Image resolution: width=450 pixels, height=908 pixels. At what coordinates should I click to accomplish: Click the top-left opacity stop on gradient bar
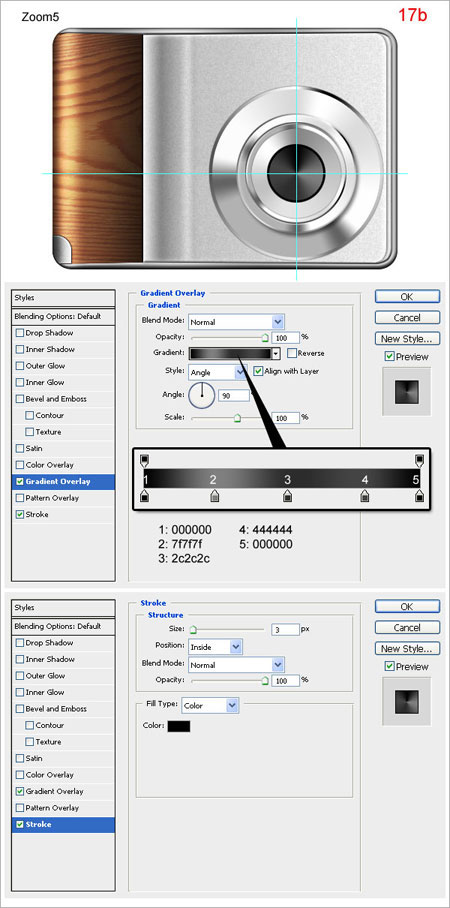[x=145, y=460]
